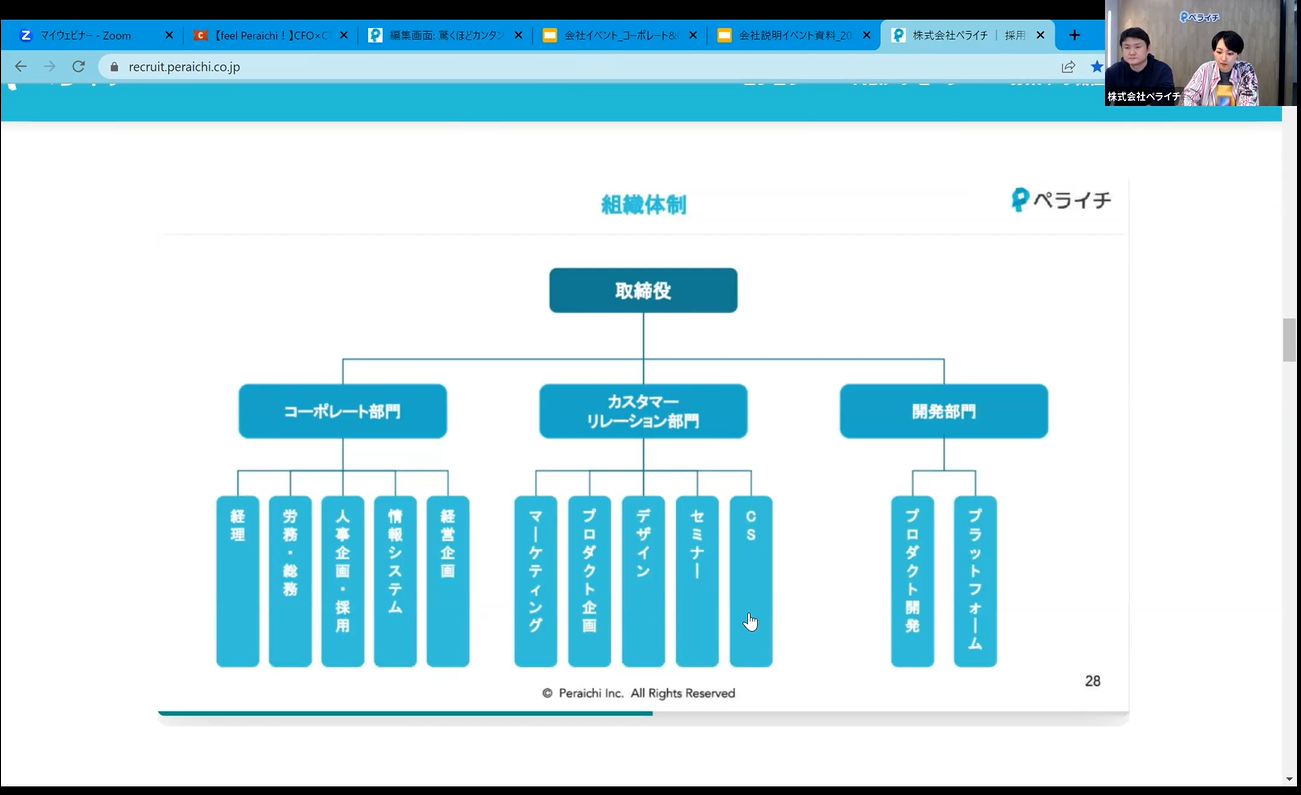Click the 開発部門 box
This screenshot has height=795, width=1301.
click(944, 411)
